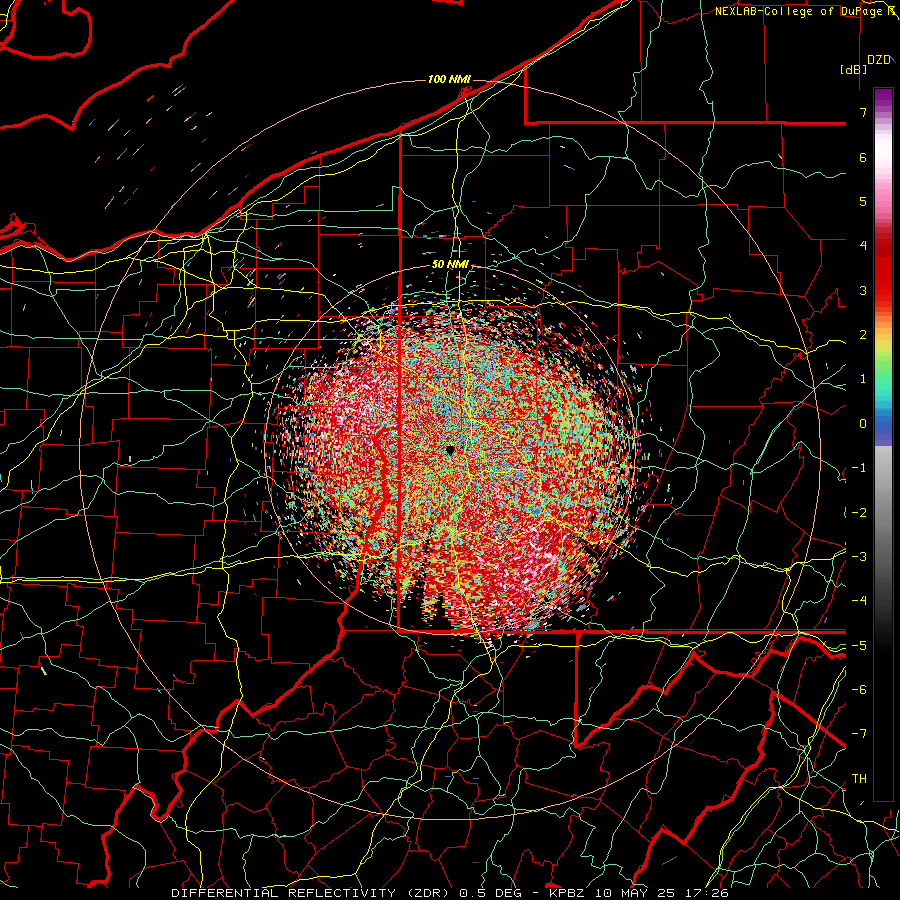900x900 pixels.
Task: Click the '-6' tick on the dB scale
Action: [859, 689]
